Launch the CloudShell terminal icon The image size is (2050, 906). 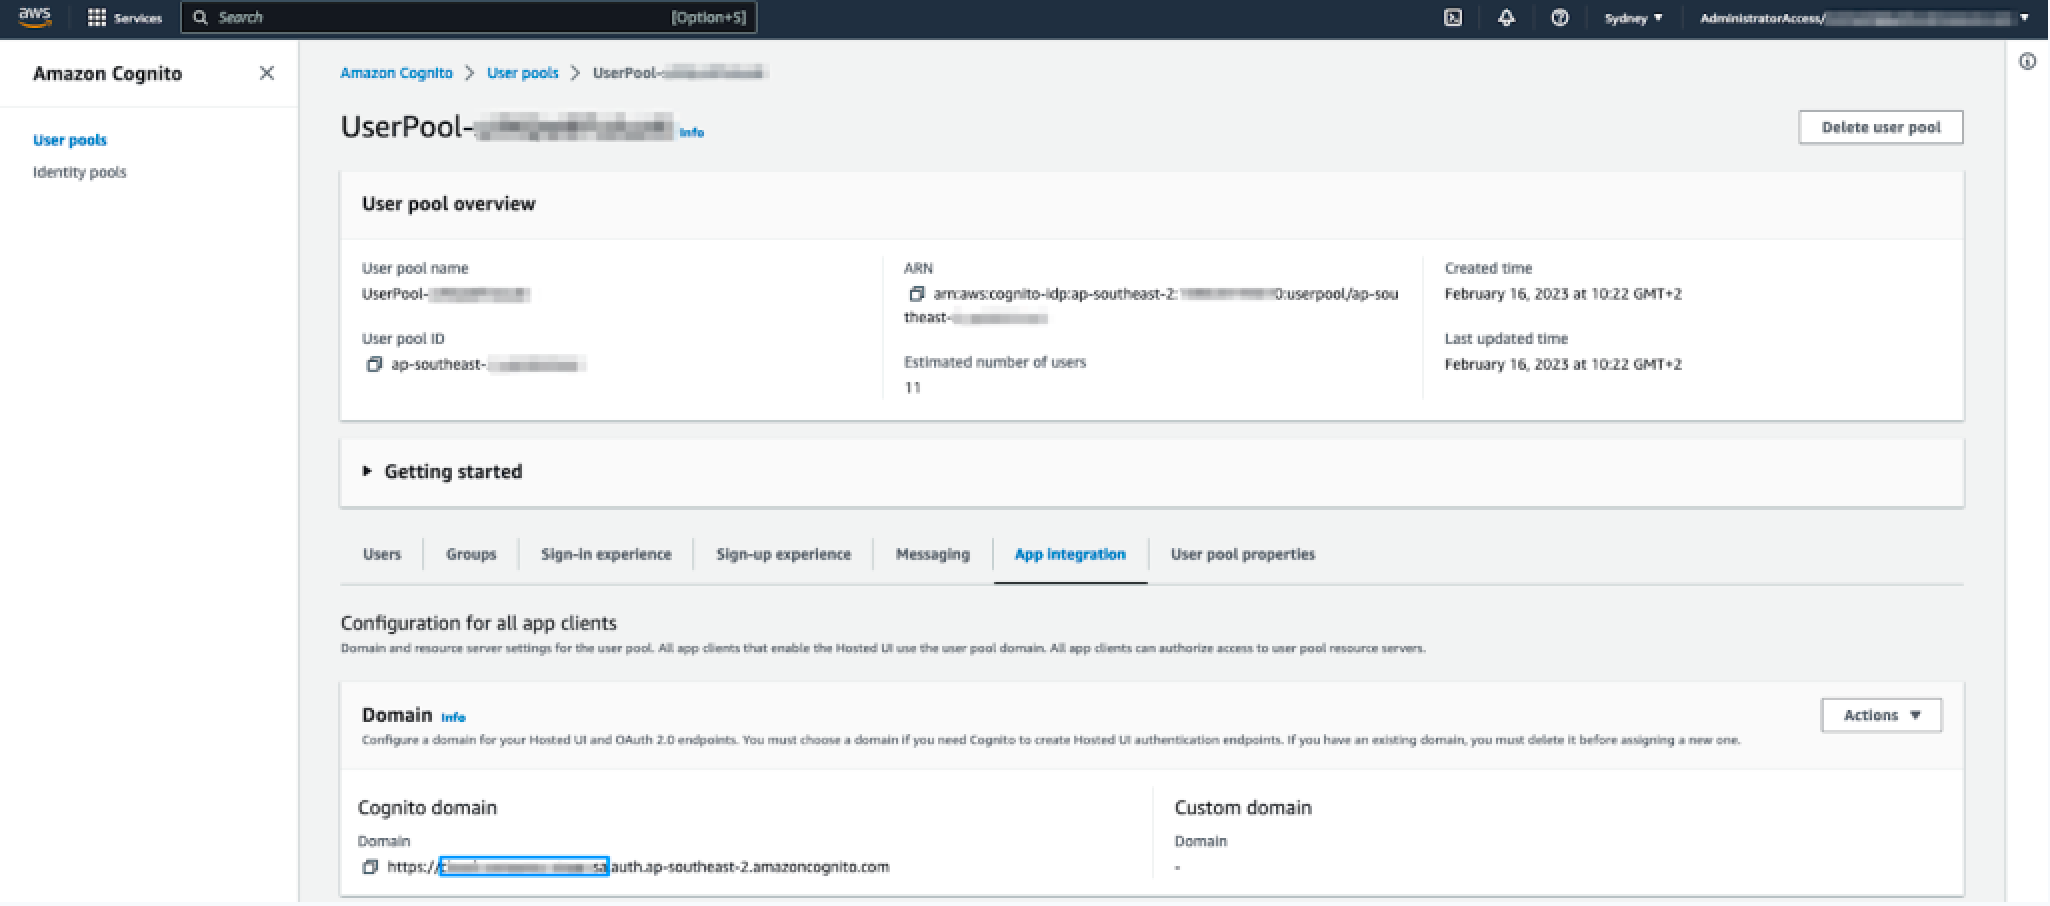1453,18
